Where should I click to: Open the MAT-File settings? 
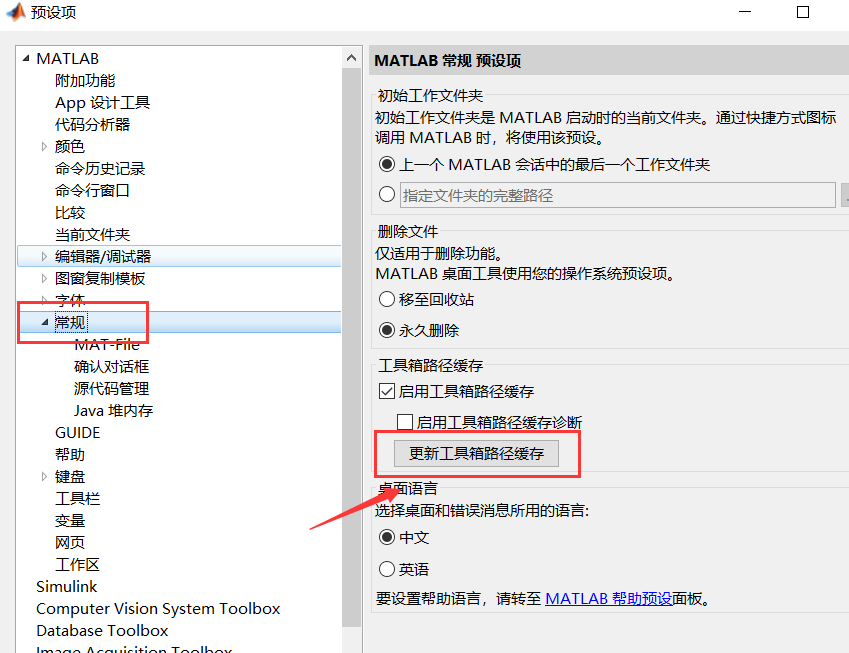tap(107, 344)
